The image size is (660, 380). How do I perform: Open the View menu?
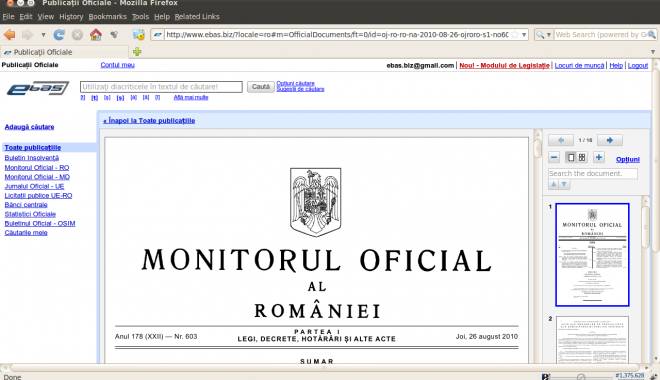[45, 16]
